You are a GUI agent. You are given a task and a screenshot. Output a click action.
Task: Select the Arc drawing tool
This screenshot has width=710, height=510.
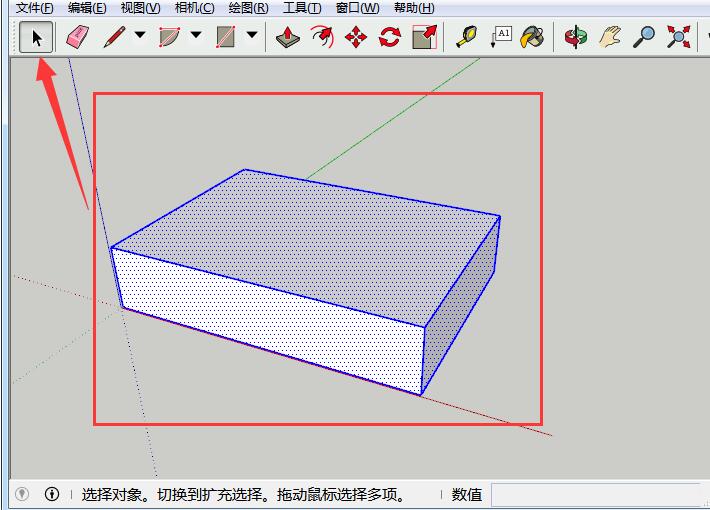[169, 37]
